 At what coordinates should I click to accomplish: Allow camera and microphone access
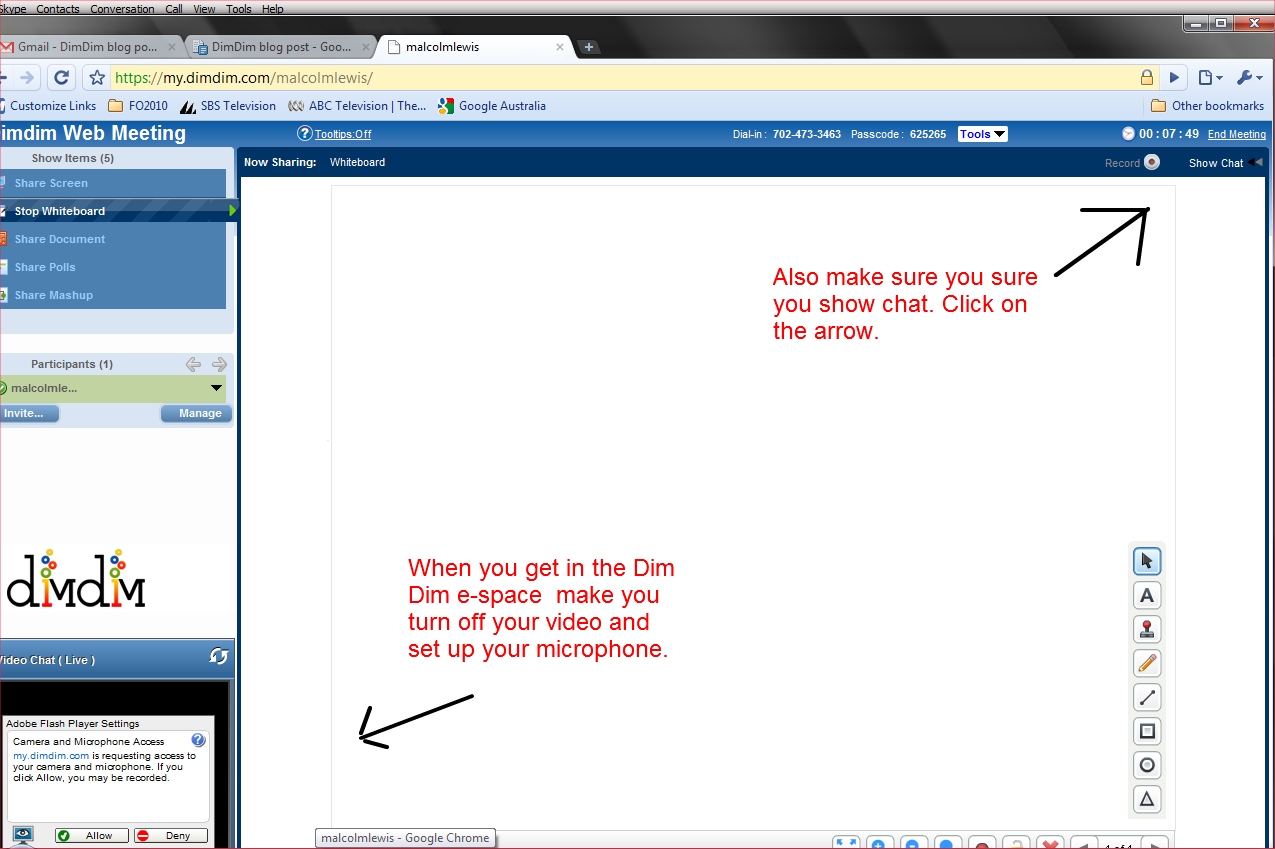(x=91, y=835)
